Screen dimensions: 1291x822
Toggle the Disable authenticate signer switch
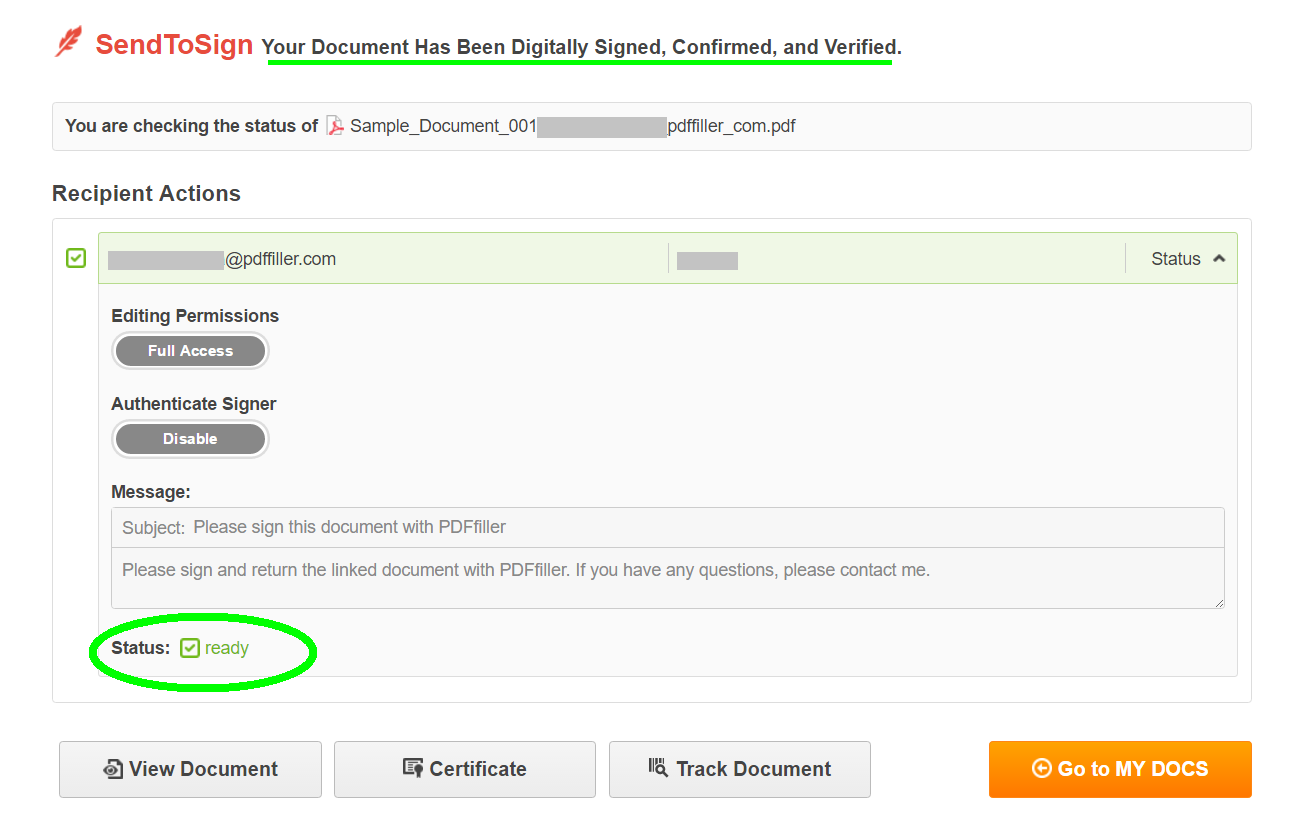(190, 439)
